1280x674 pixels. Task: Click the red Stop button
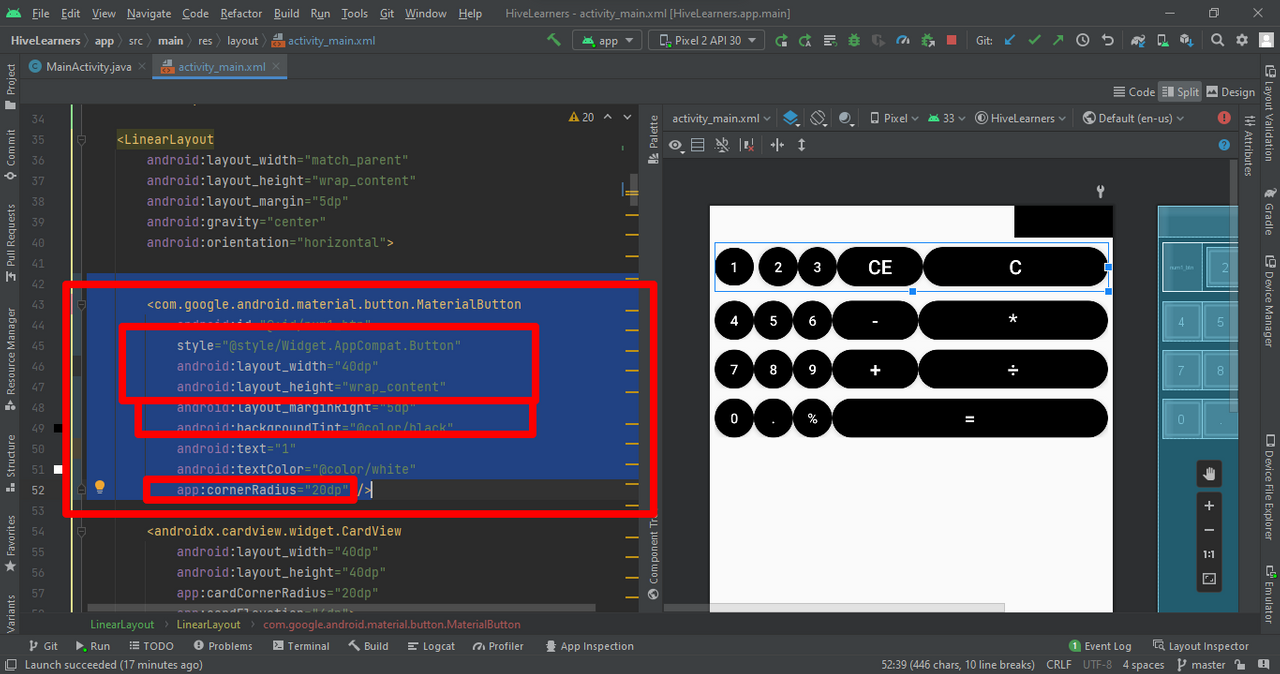coord(951,41)
